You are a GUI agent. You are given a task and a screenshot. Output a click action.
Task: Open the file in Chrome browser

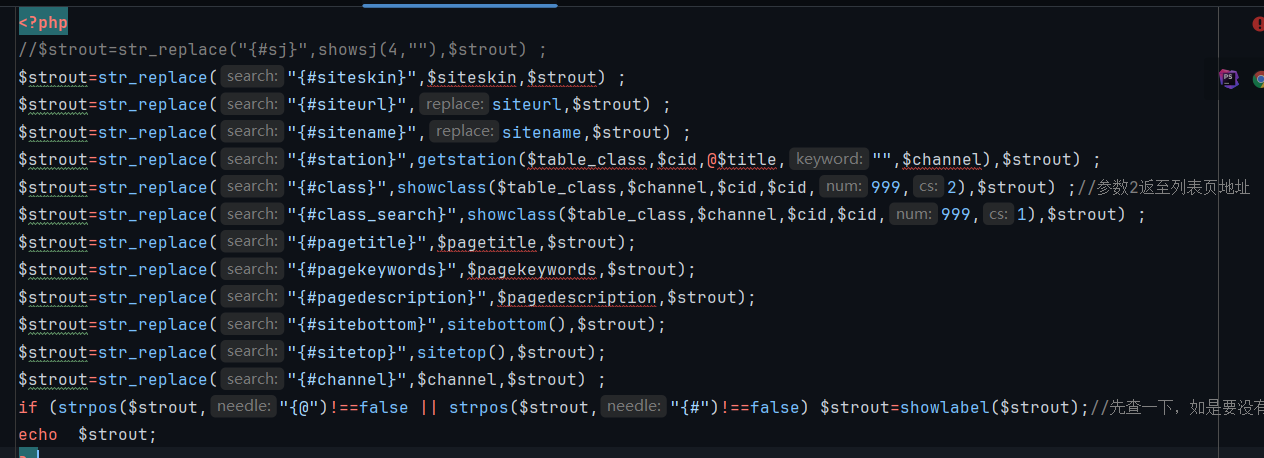point(1258,79)
